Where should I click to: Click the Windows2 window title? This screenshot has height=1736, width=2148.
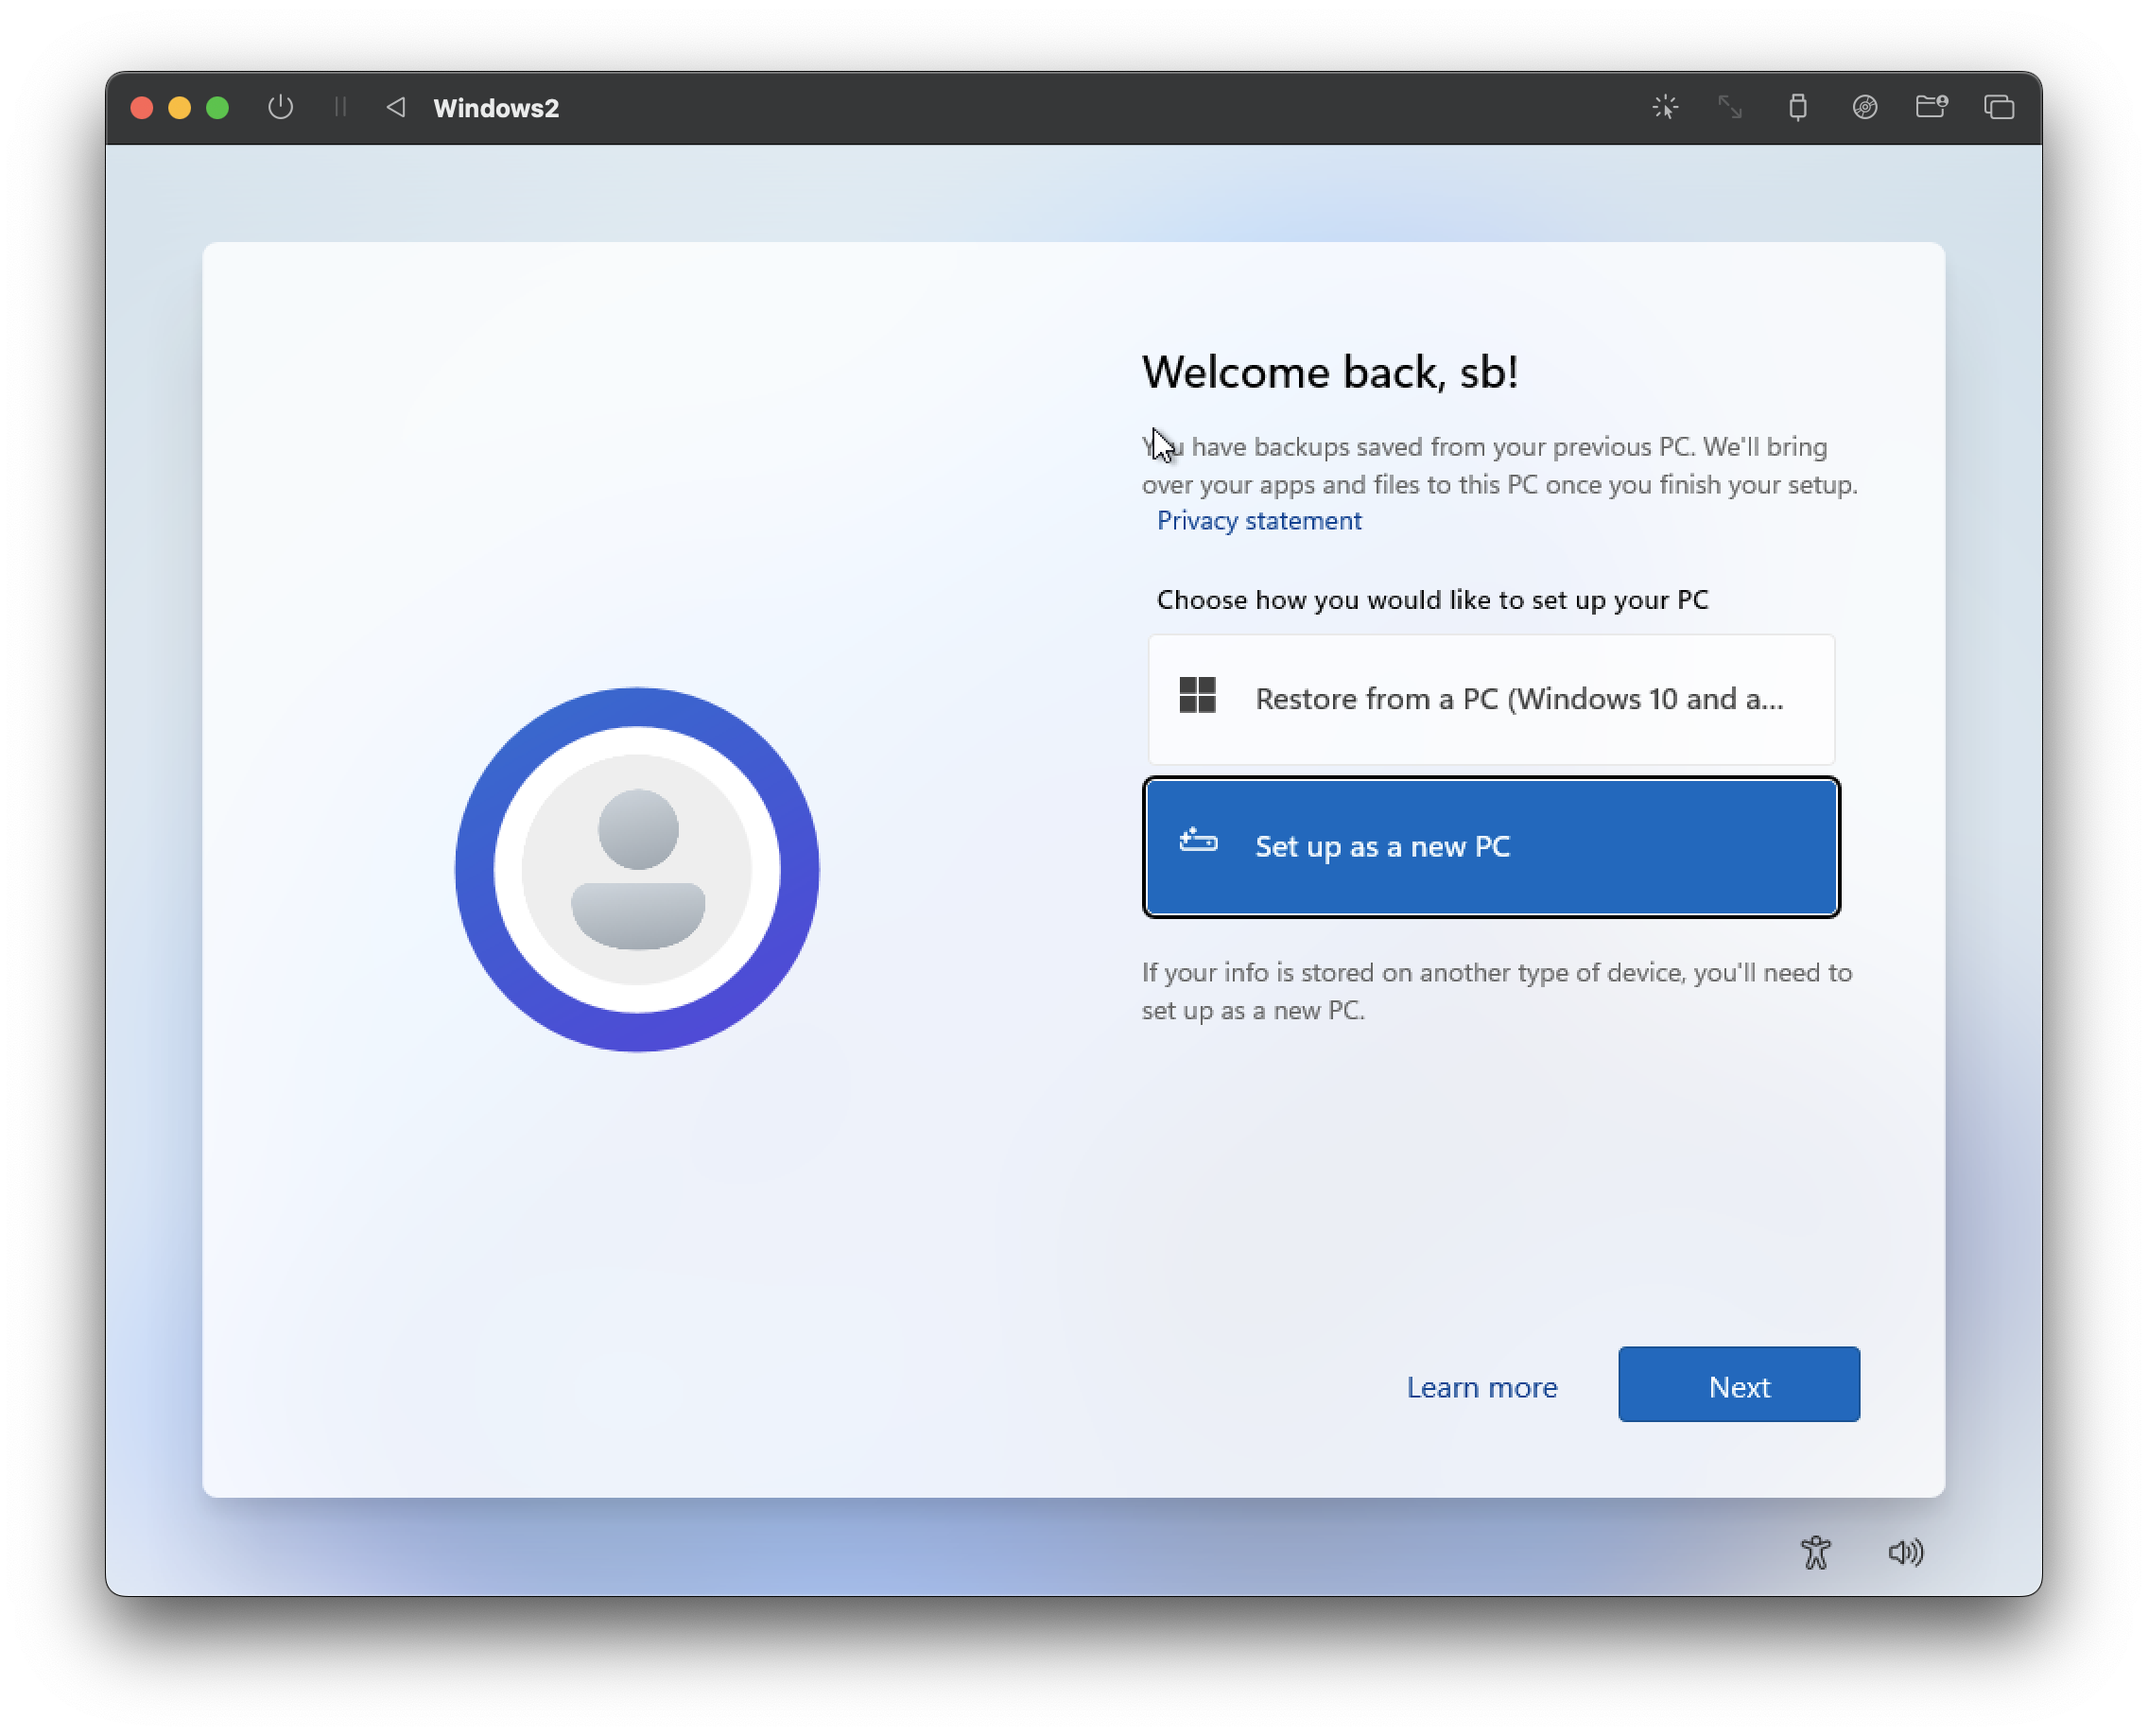pos(496,108)
